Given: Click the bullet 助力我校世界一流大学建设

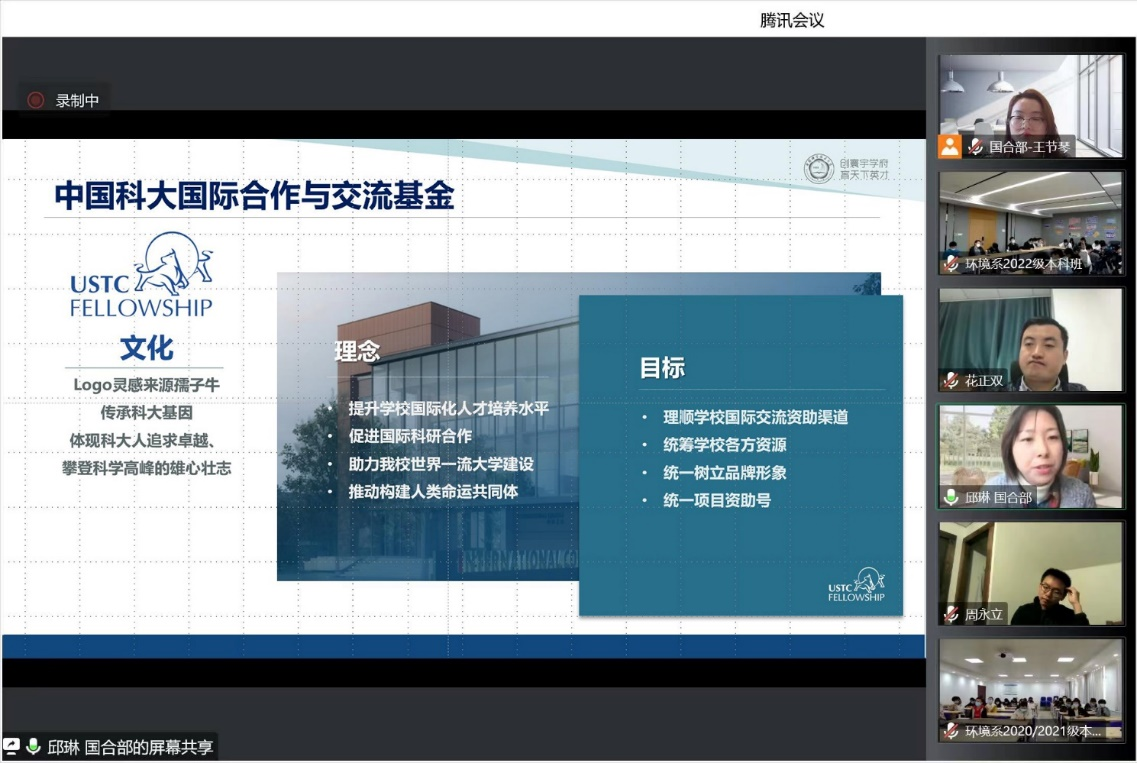Looking at the screenshot, I should point(441,464).
